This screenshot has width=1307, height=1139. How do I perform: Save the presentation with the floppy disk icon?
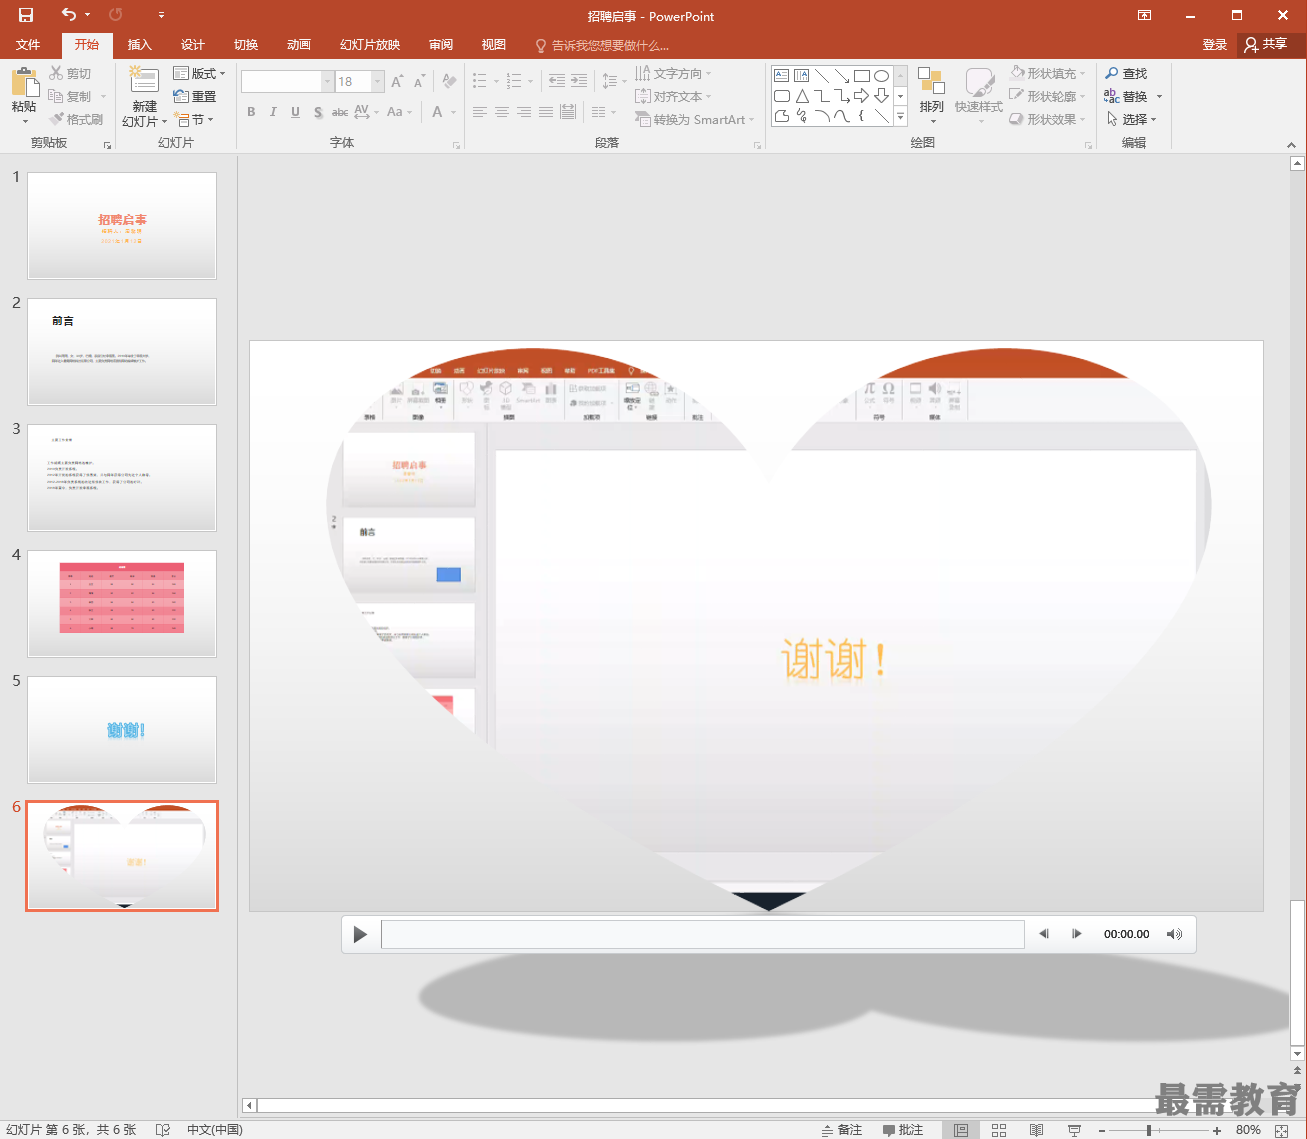point(26,15)
